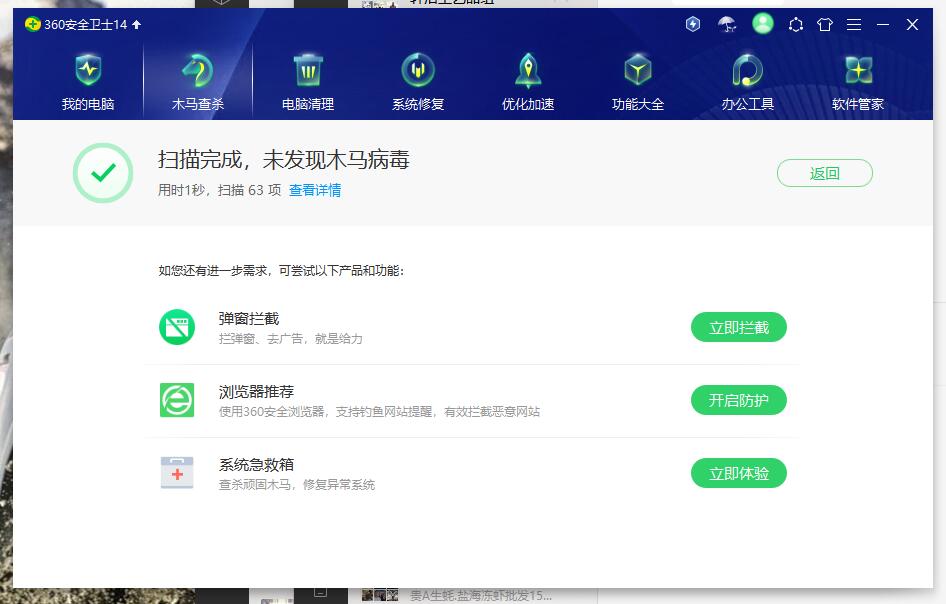Click the 返回 button
The width and height of the screenshot is (946, 604).
coord(825,173)
